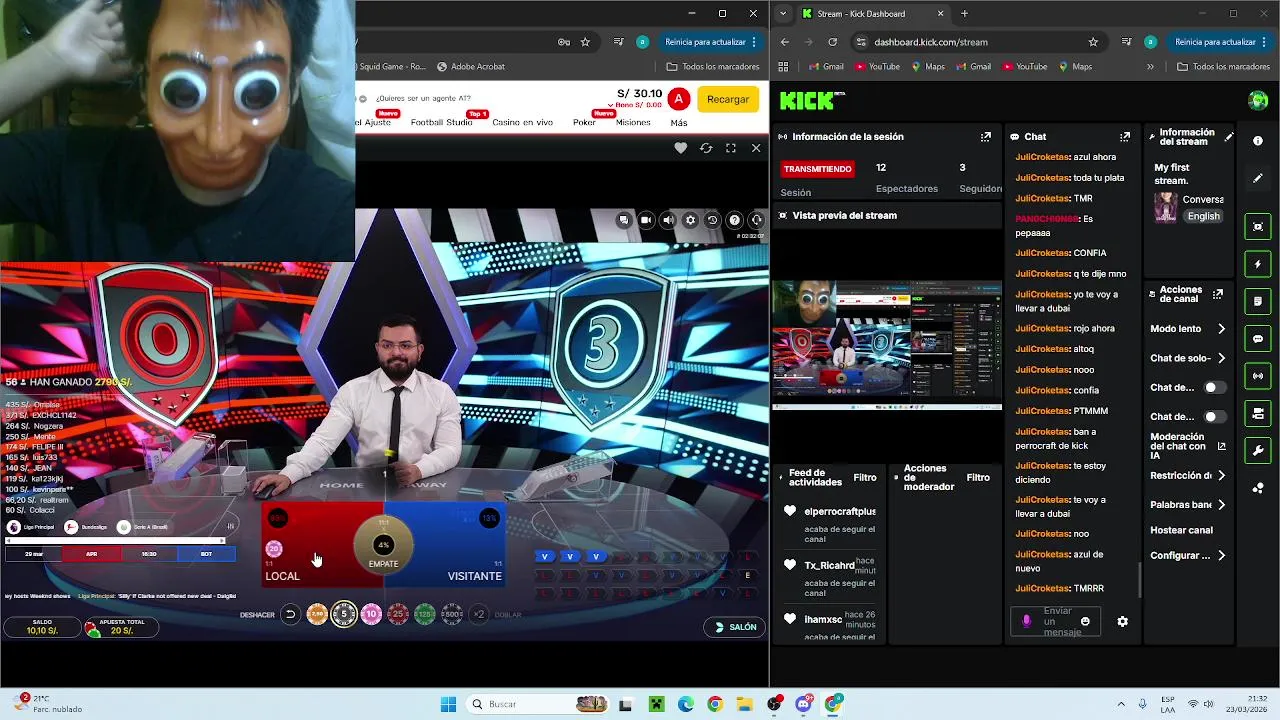The image size is (1280, 720).
Task: Select the 500 chip
Action: tap(452, 614)
